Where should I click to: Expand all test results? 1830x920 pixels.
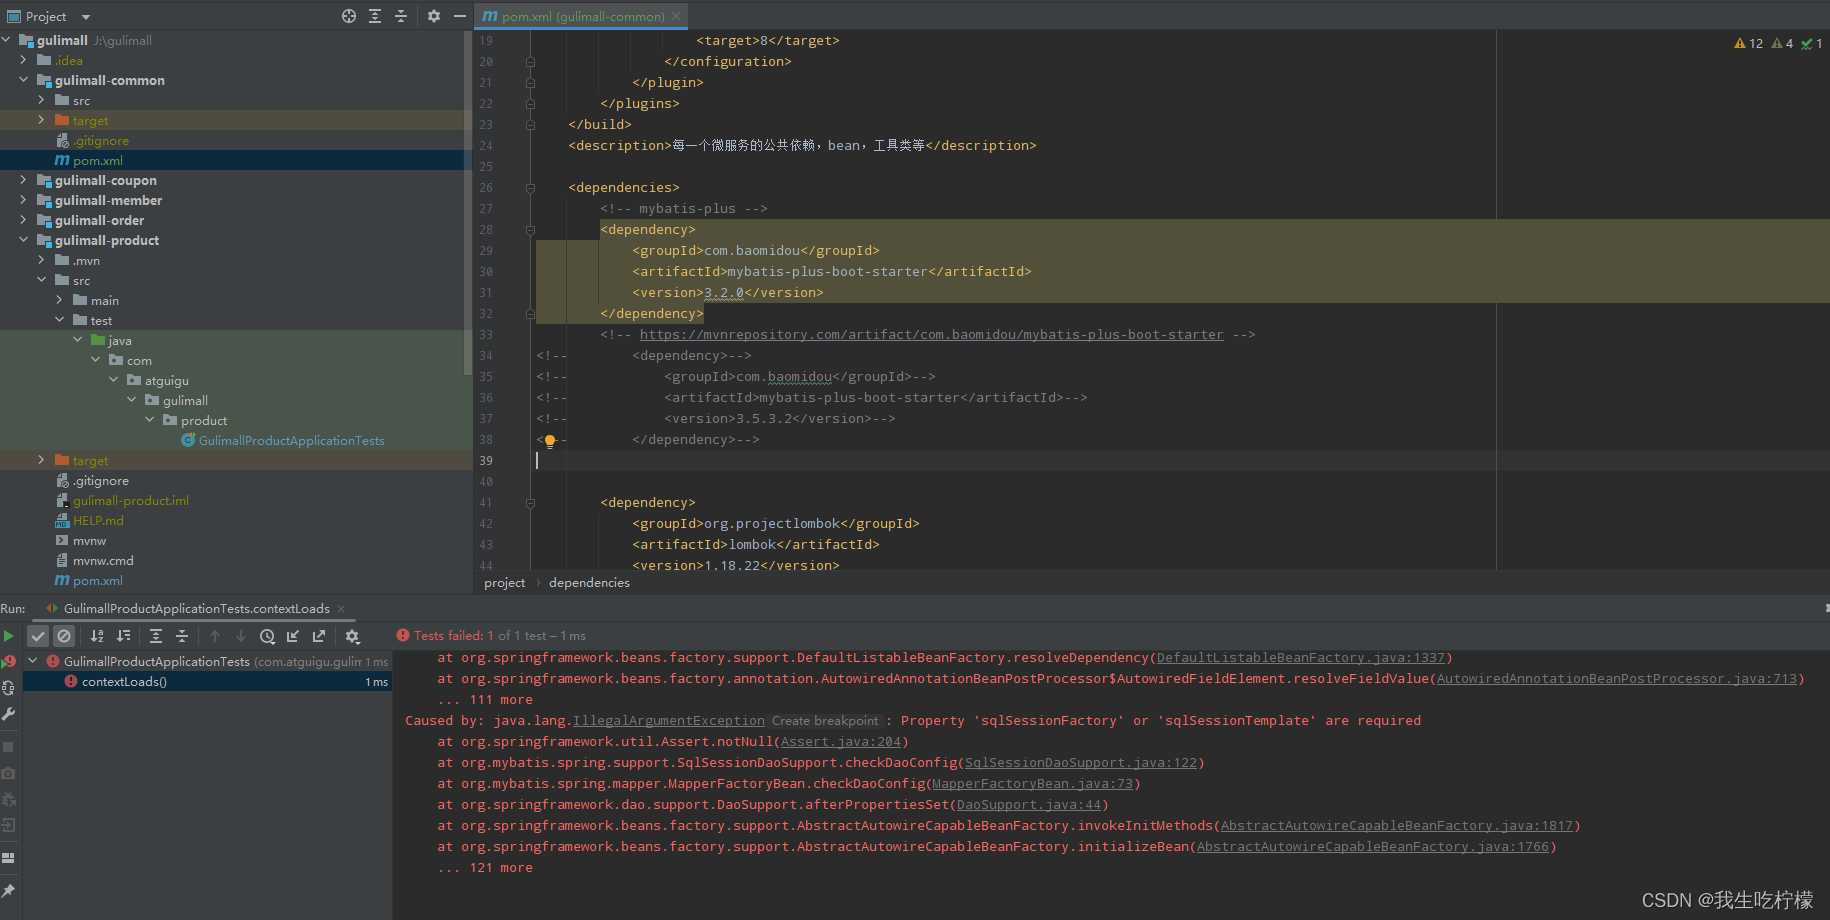pos(156,636)
